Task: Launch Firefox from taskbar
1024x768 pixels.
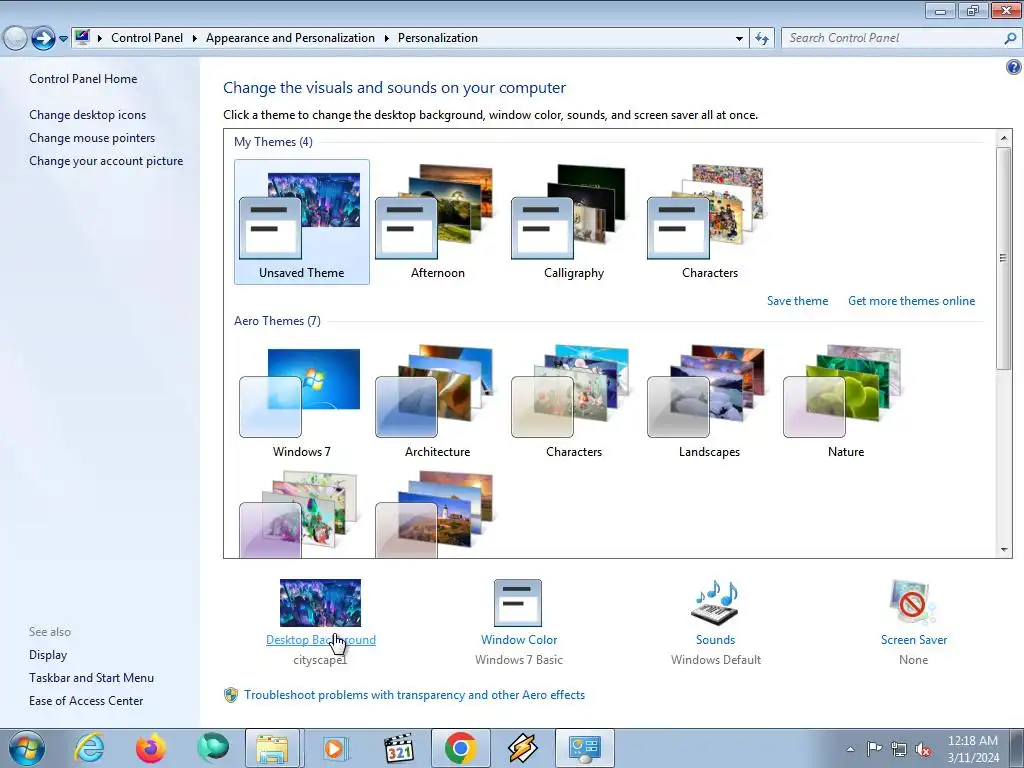Action: [151, 748]
